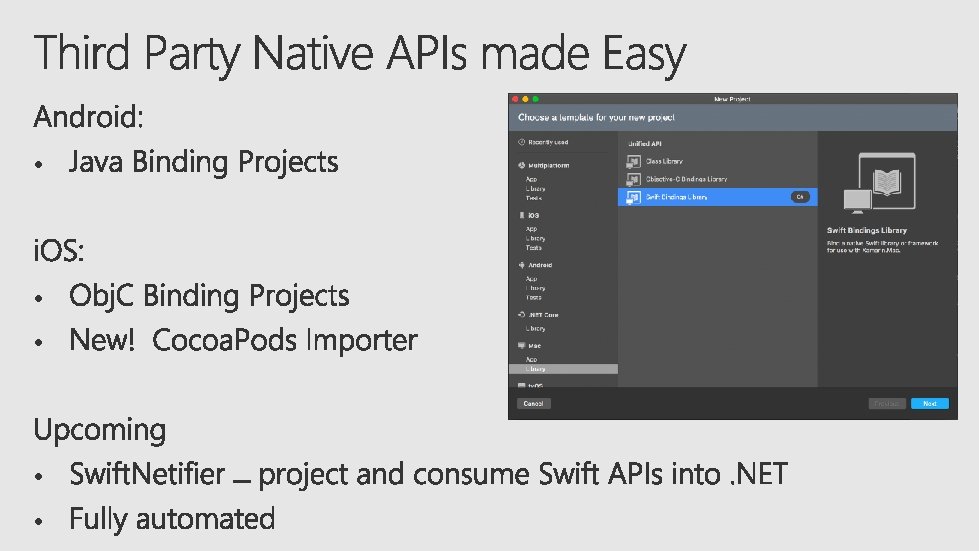Click the Mac monitor icon in sidebar
Viewport: 979px width, 551px height.
pos(521,345)
